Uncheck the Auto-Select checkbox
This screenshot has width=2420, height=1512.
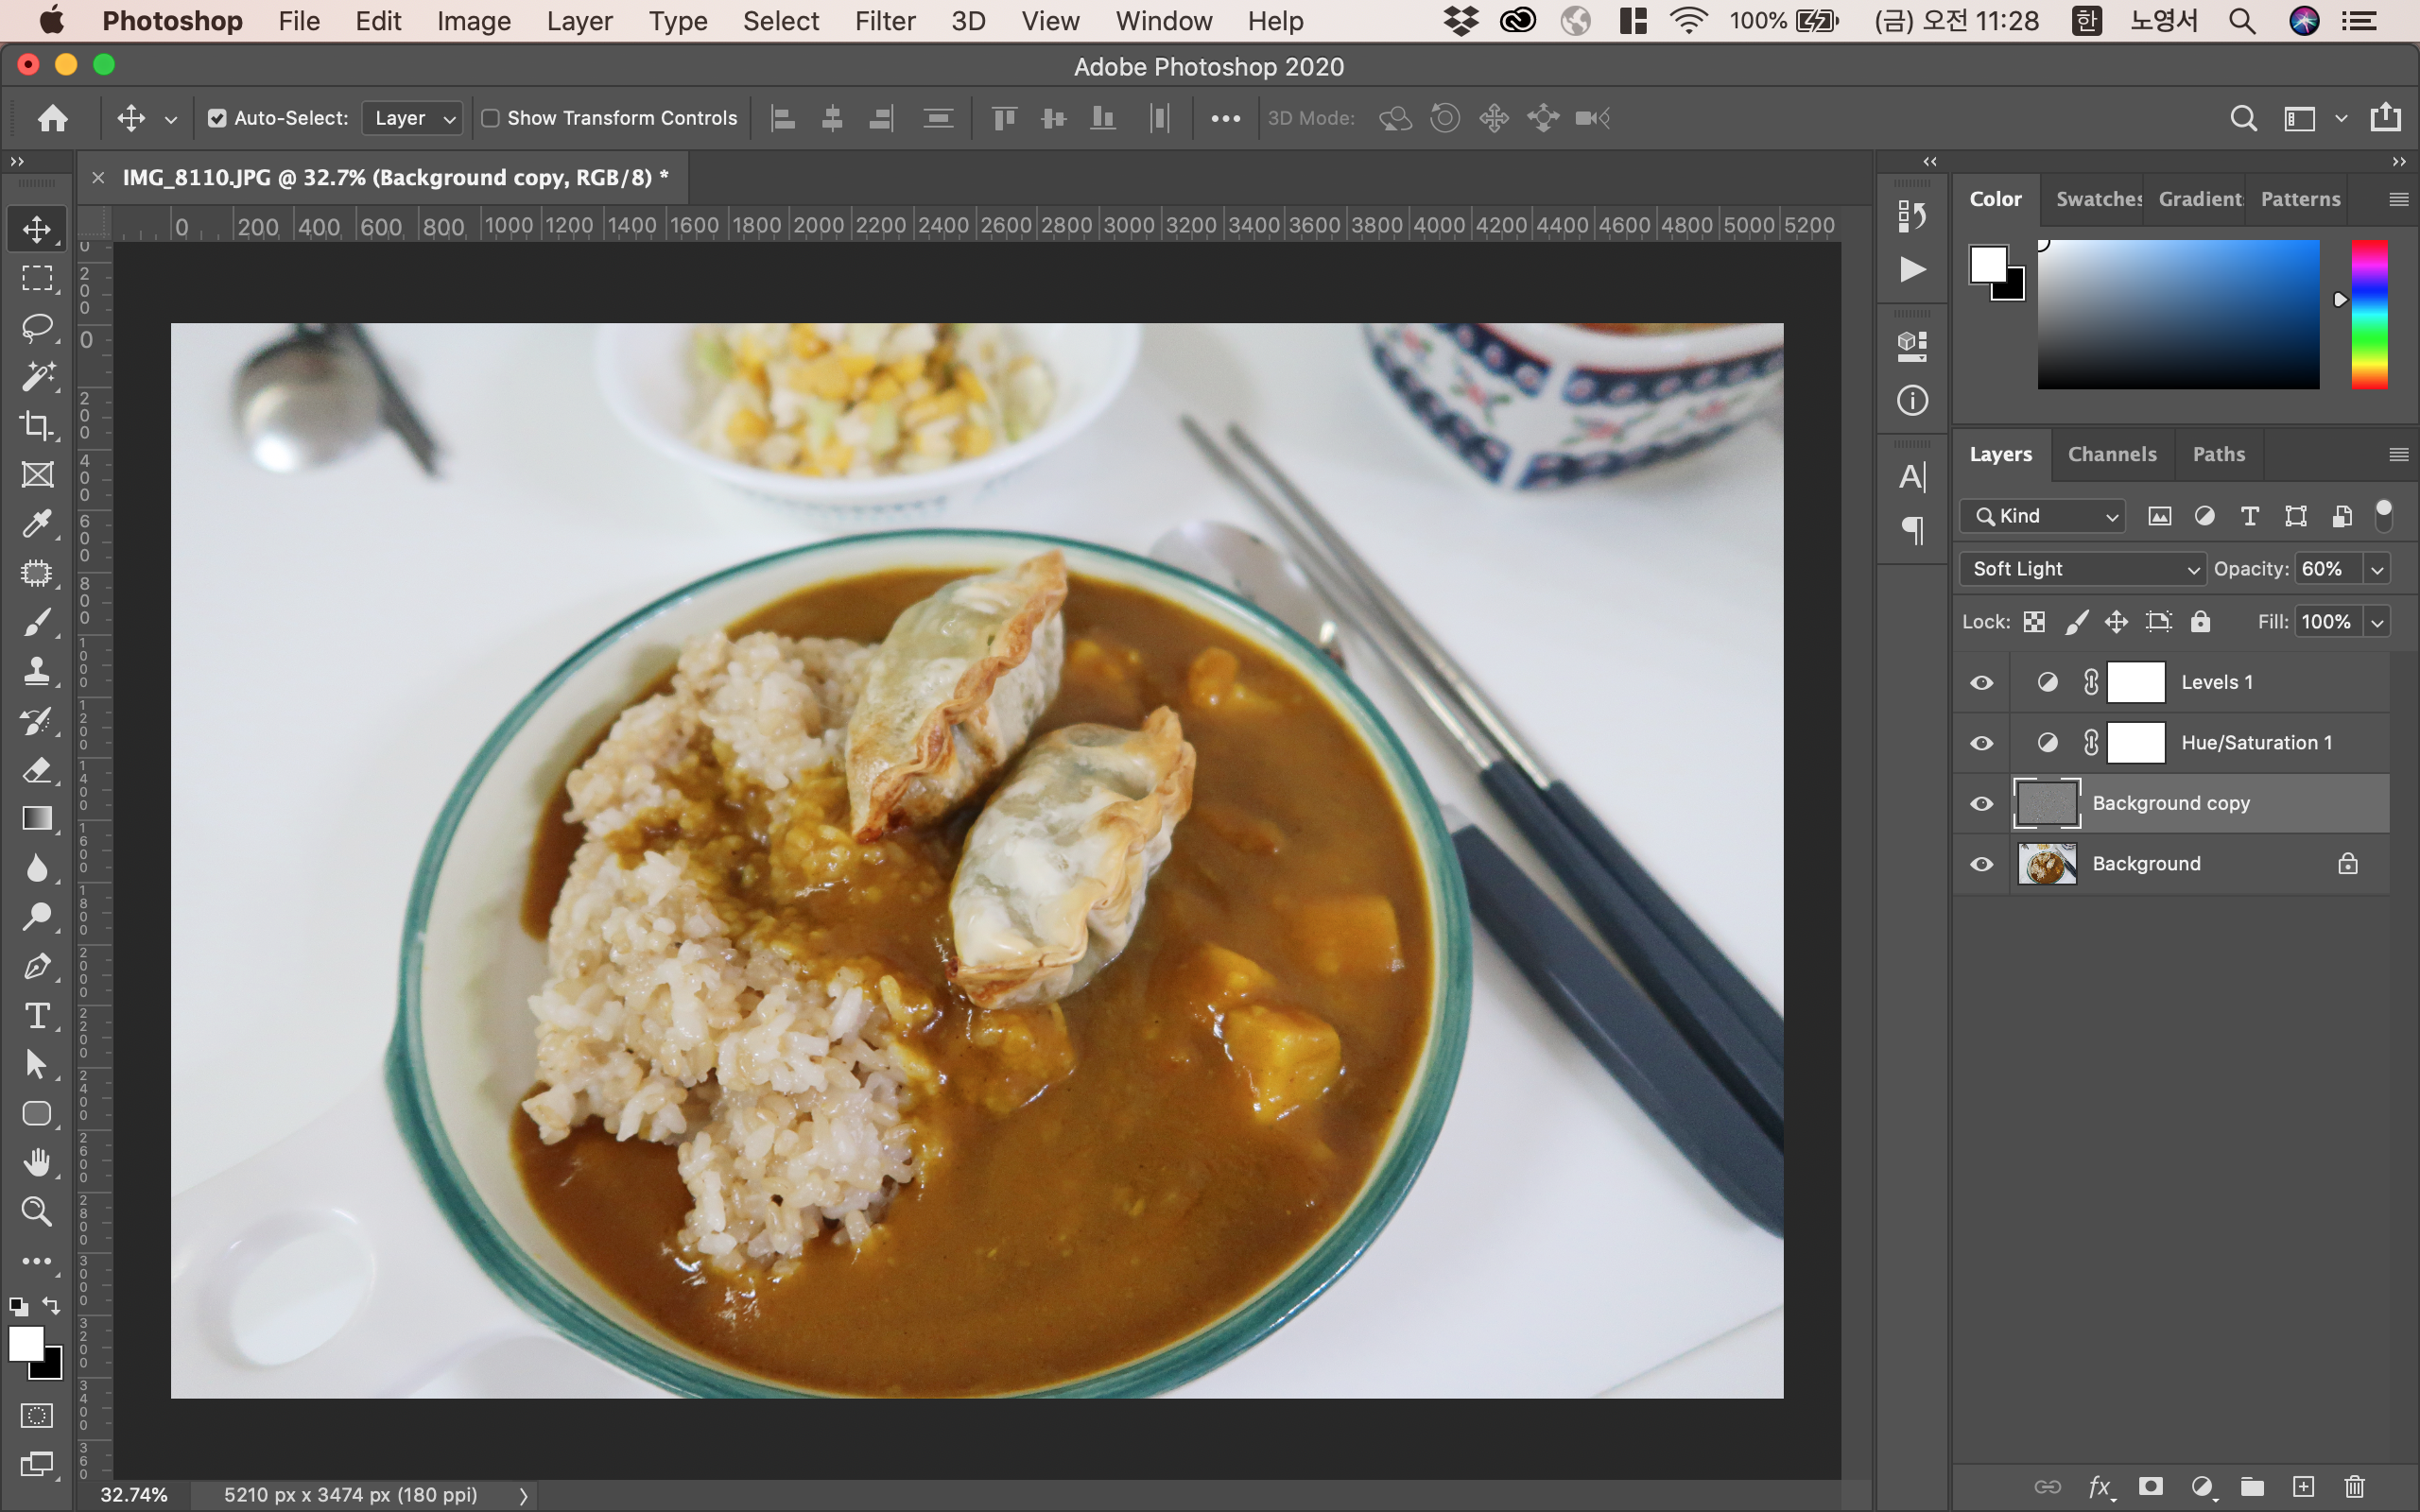[216, 118]
